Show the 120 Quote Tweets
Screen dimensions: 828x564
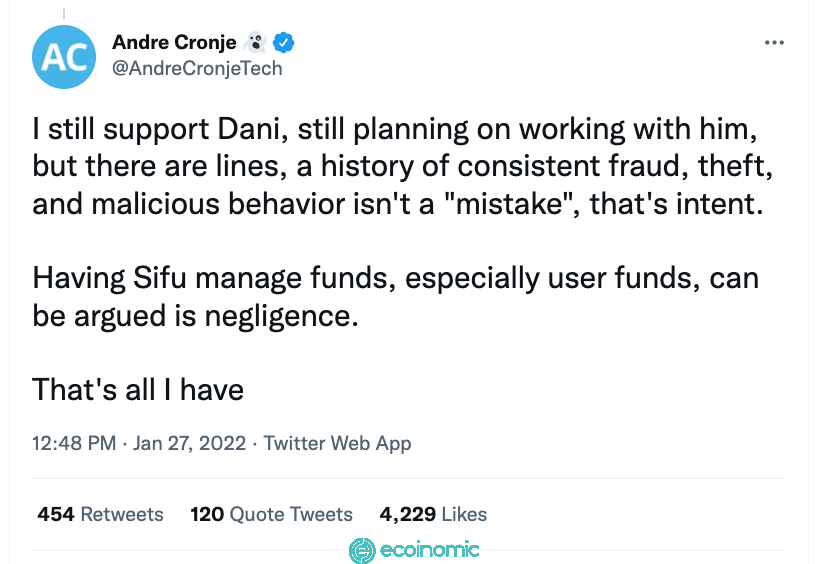coord(271,514)
